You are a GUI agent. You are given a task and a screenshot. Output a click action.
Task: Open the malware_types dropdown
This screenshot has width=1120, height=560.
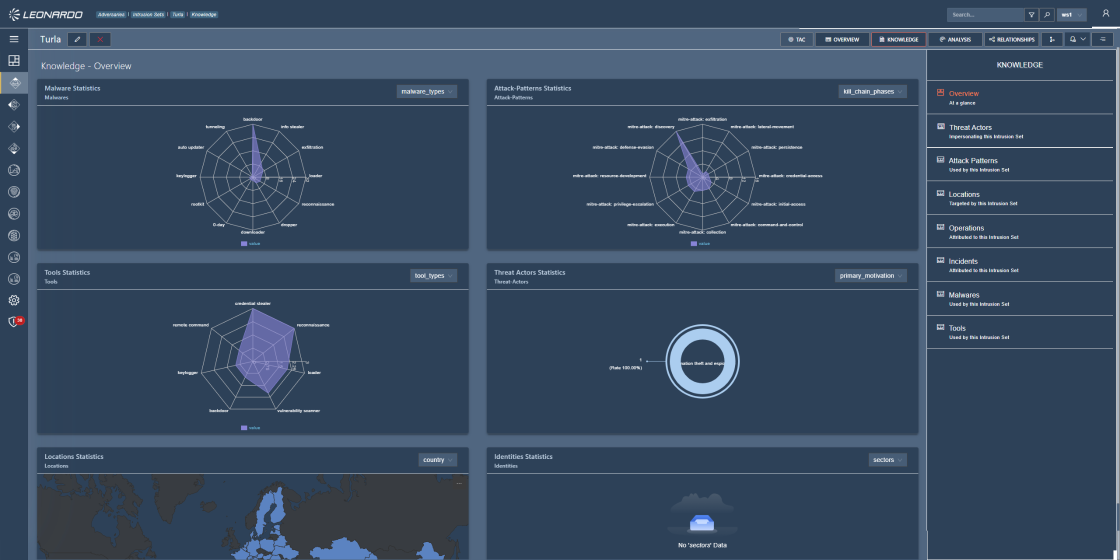click(x=427, y=91)
